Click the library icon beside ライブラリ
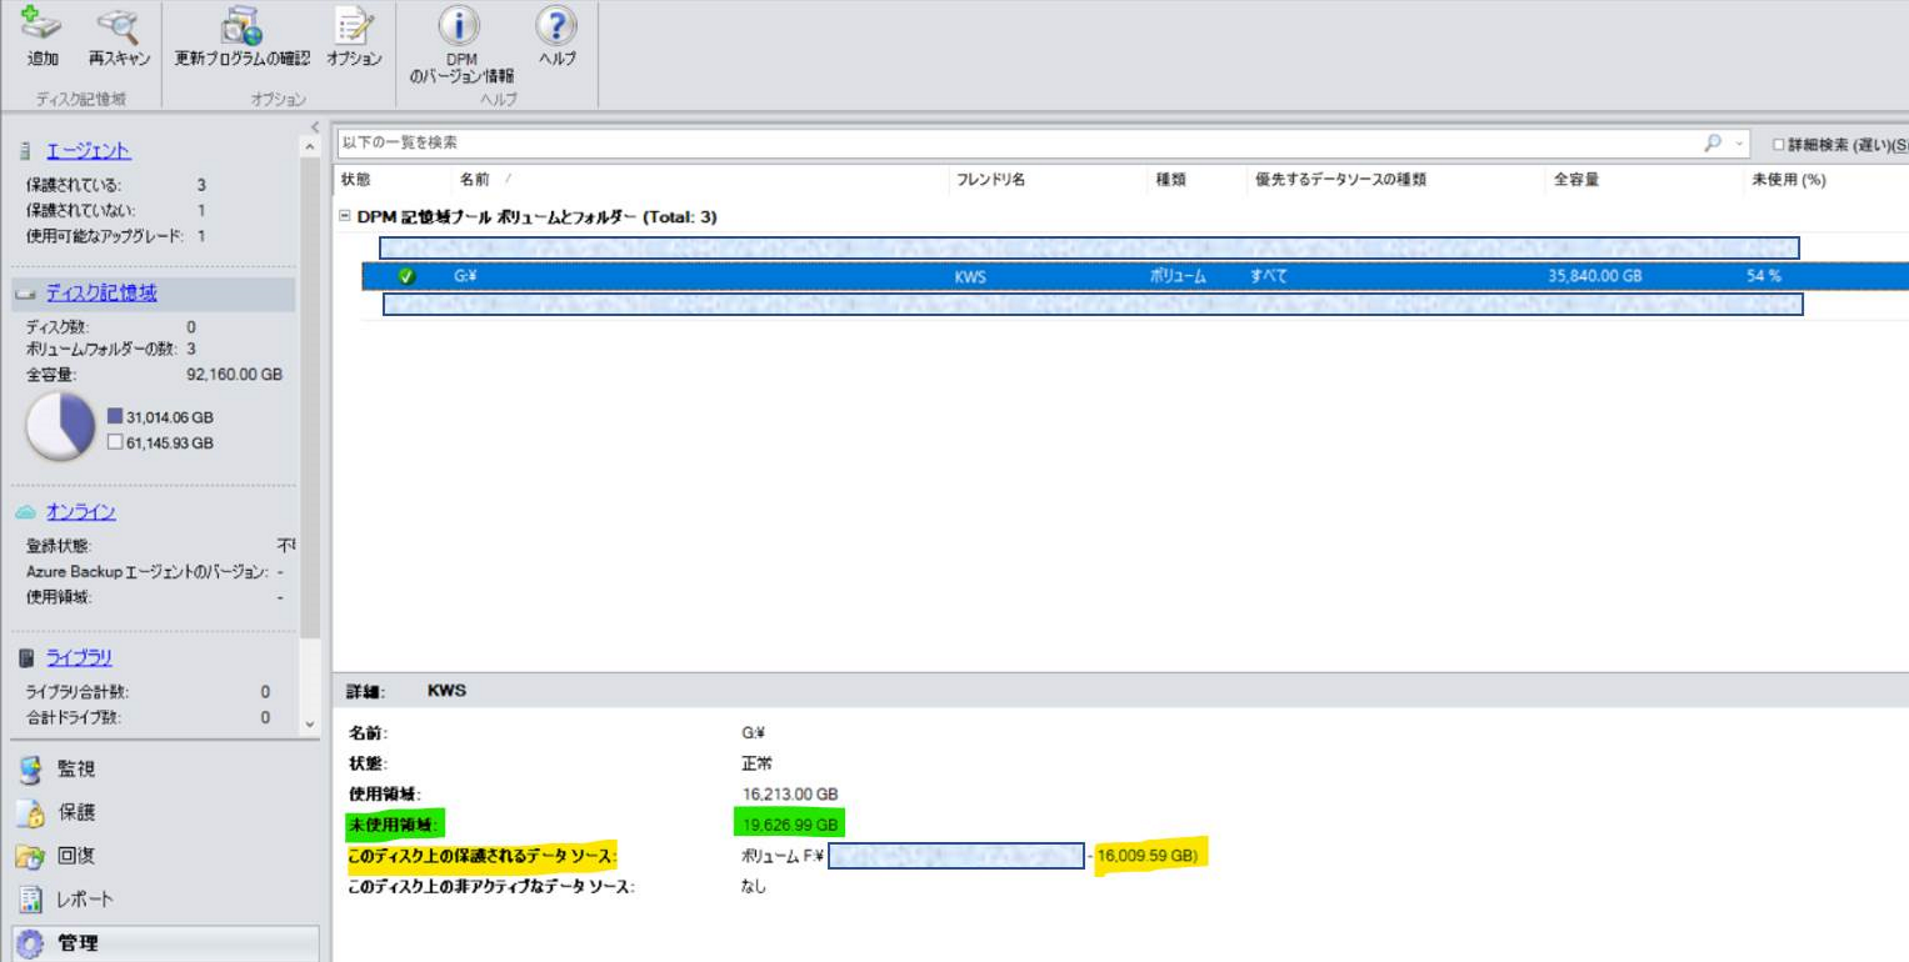 pyautogui.click(x=27, y=658)
